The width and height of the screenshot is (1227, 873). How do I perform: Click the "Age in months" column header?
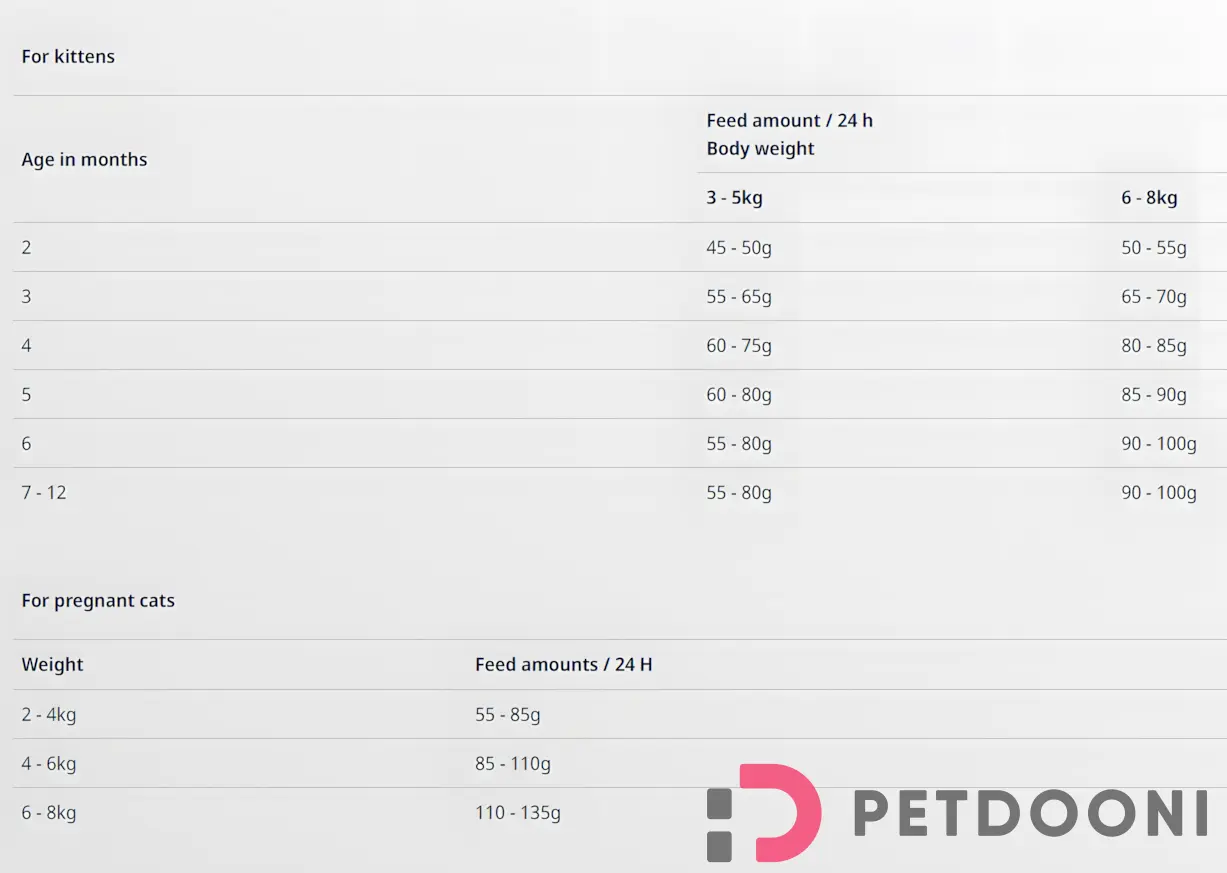(x=84, y=160)
